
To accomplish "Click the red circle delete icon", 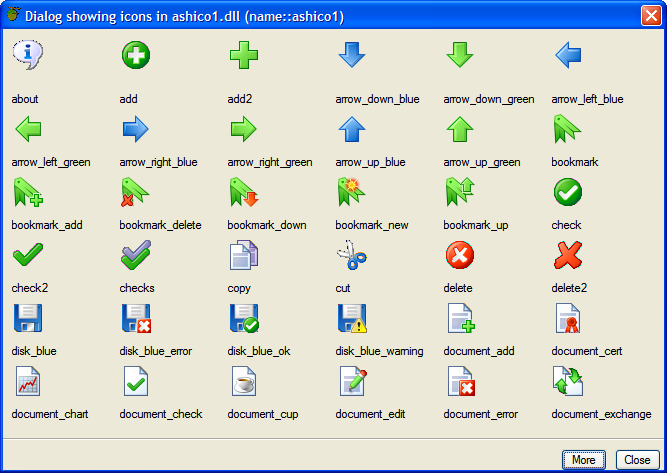I will tap(460, 256).
